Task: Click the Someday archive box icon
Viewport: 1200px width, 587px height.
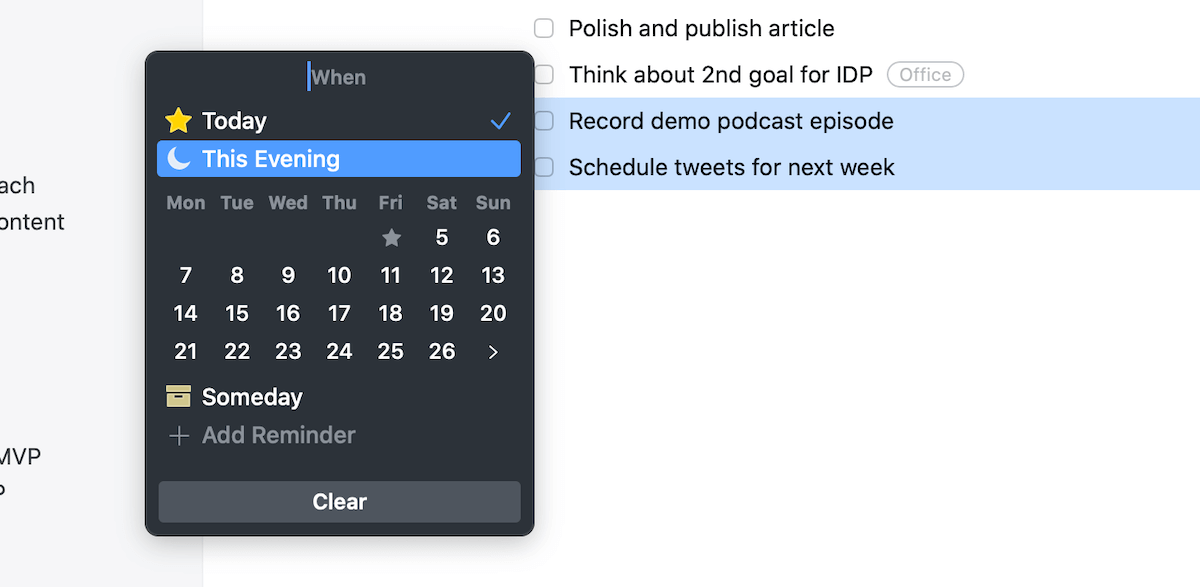Action: point(178,396)
